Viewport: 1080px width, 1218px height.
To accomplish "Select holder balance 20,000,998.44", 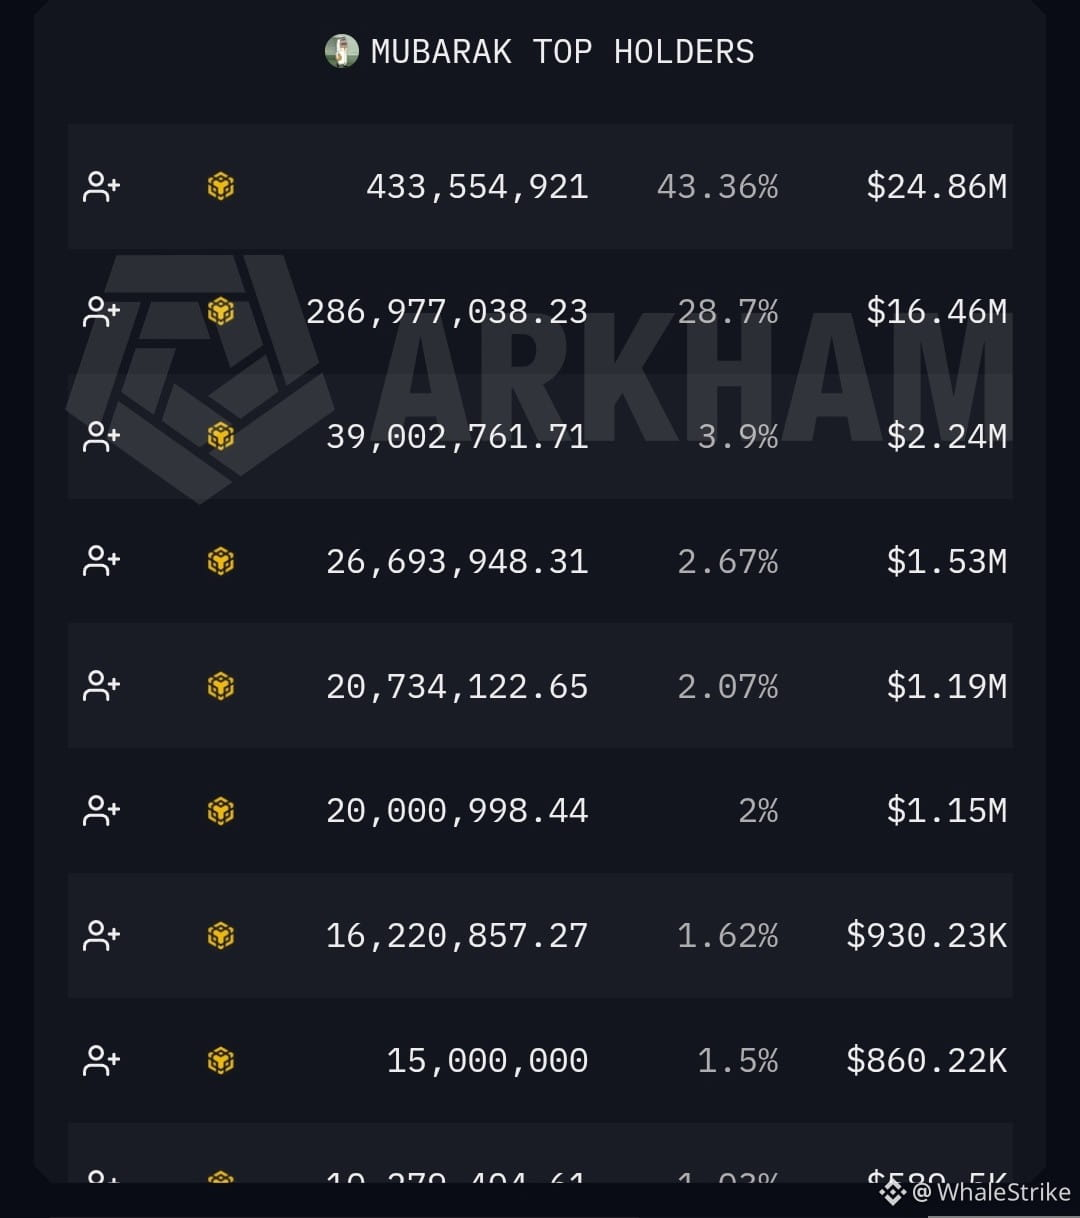I will coord(457,811).
